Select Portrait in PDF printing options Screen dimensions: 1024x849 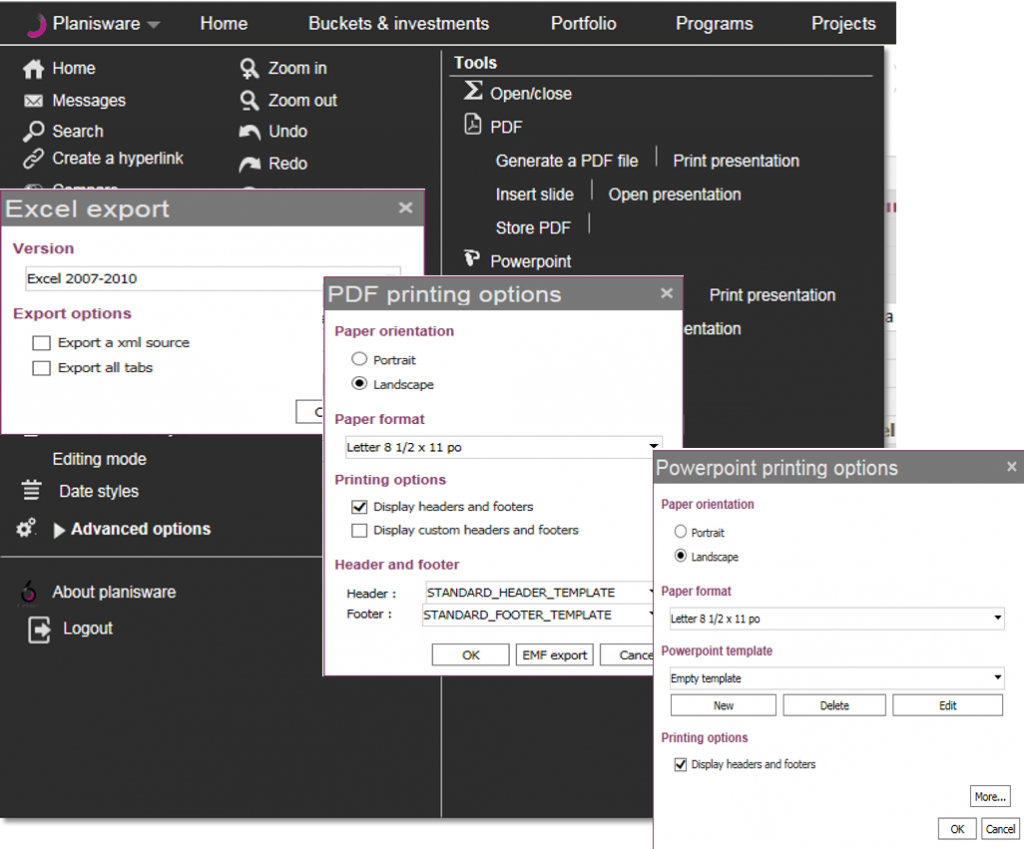click(359, 359)
